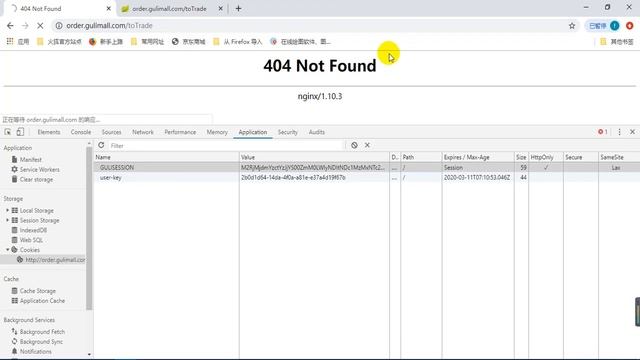Viewport: 640px width, 360px height.
Task: Close the DevTools panel
Action: [632, 132]
